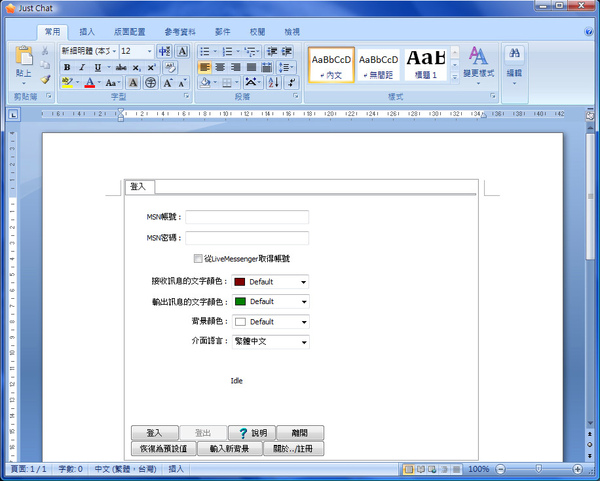
Task: Click the Decrease Indent icon
Action: (272, 51)
